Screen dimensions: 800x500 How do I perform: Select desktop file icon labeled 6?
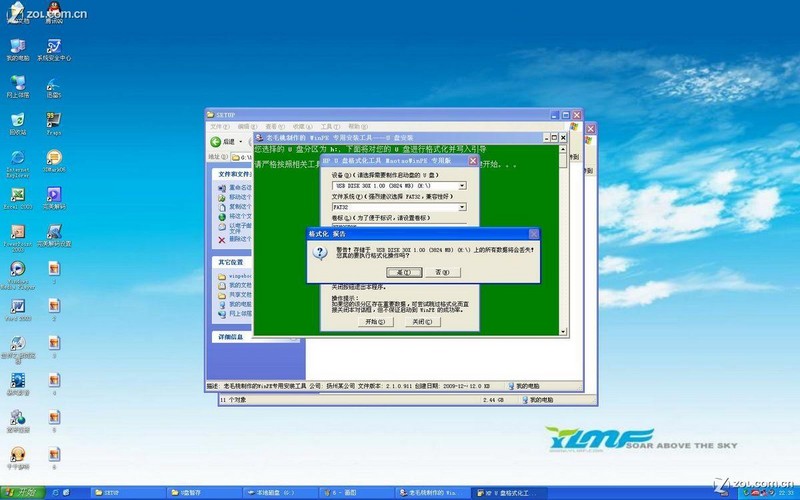pyautogui.click(x=54, y=458)
